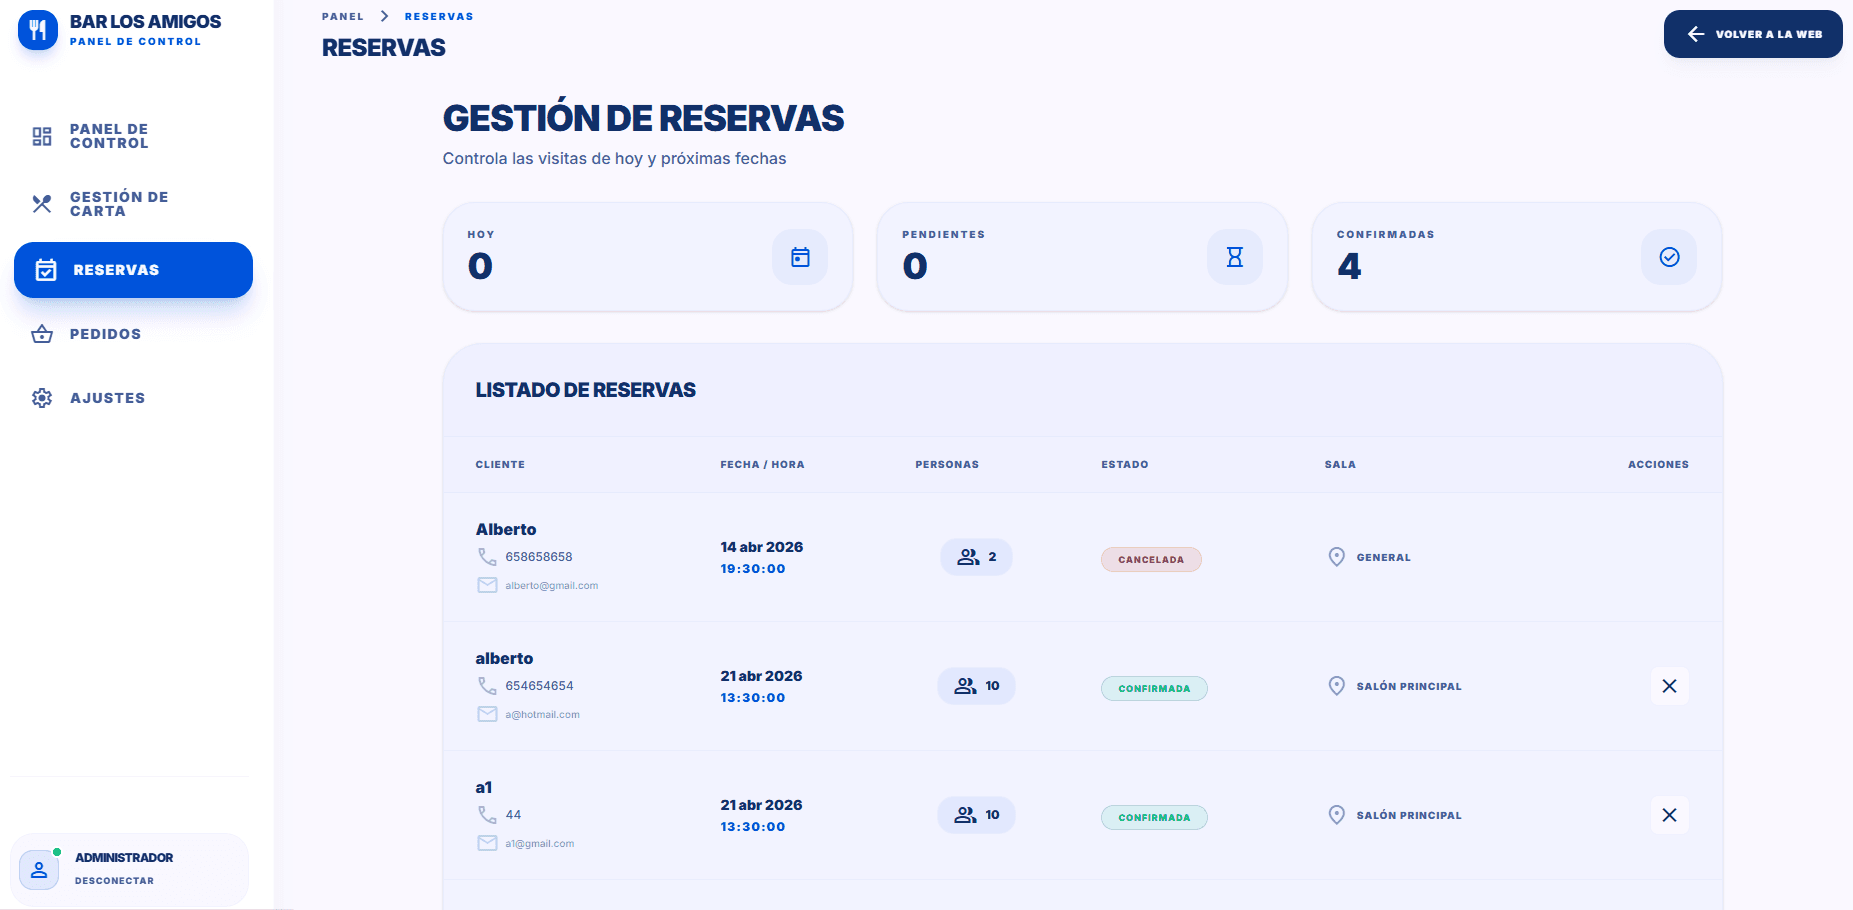
Task: Click the Bar Los Amigos fork-knife logo
Action: (x=38, y=30)
